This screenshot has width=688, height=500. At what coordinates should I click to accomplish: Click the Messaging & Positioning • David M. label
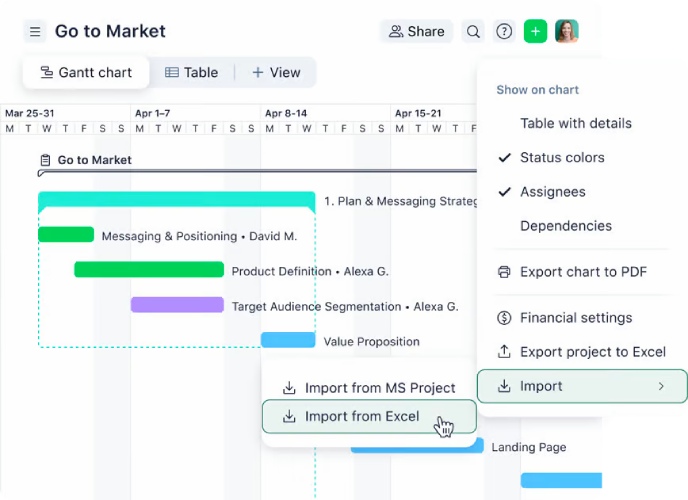click(x=199, y=236)
